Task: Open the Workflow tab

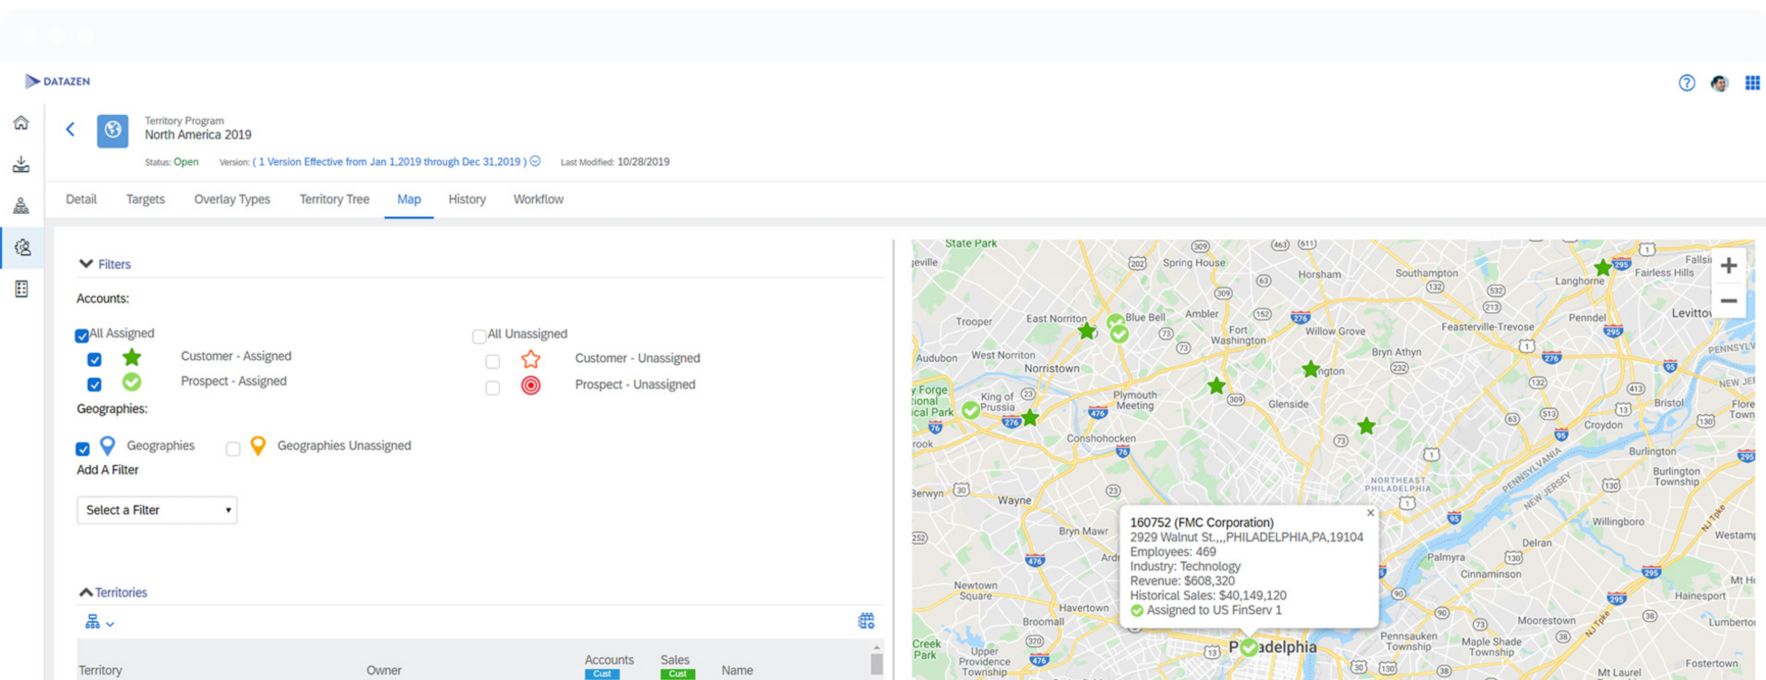Action: [538, 199]
